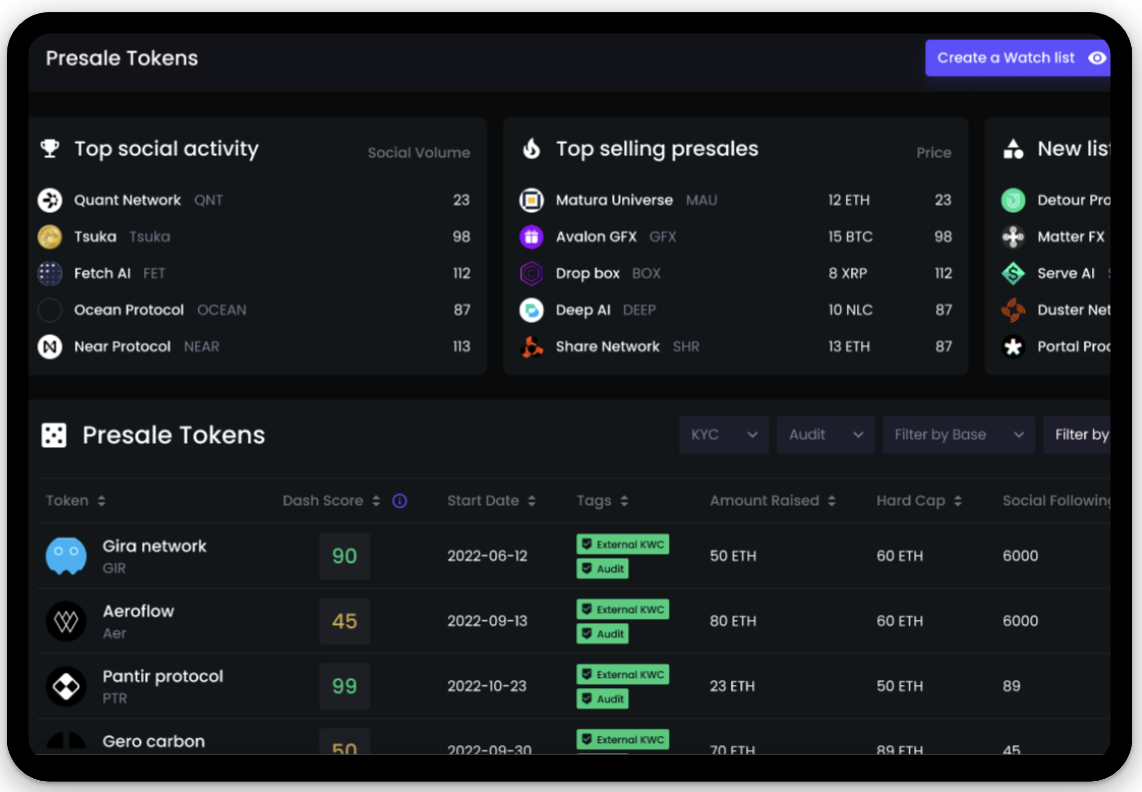Click the shapes icon beside New listings

click(x=1013, y=149)
